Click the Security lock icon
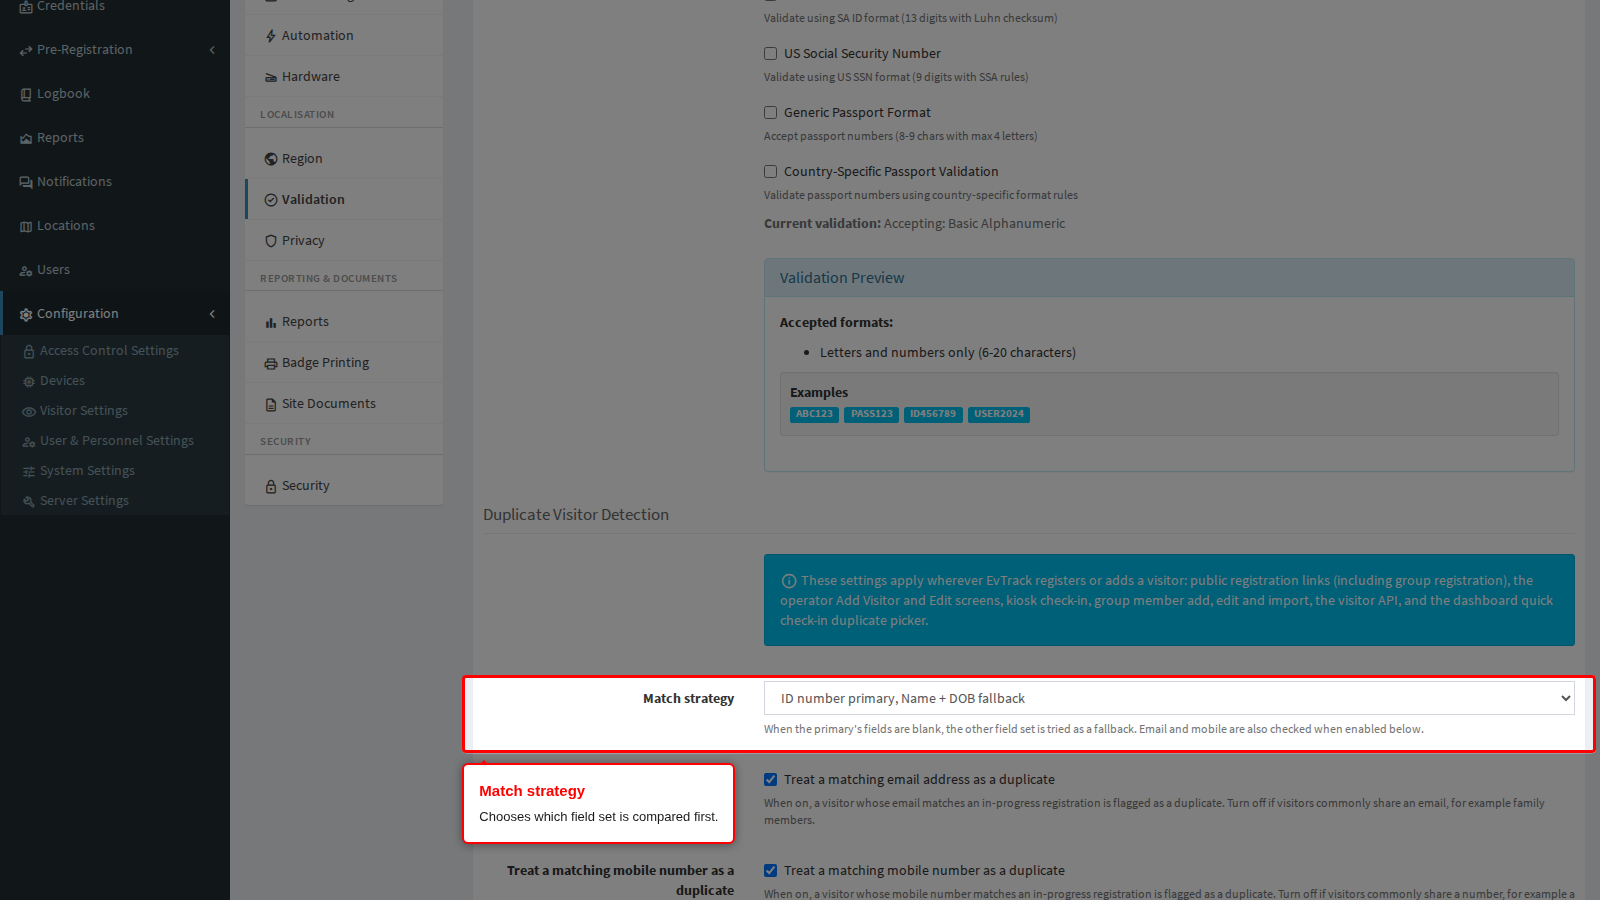 coord(270,486)
